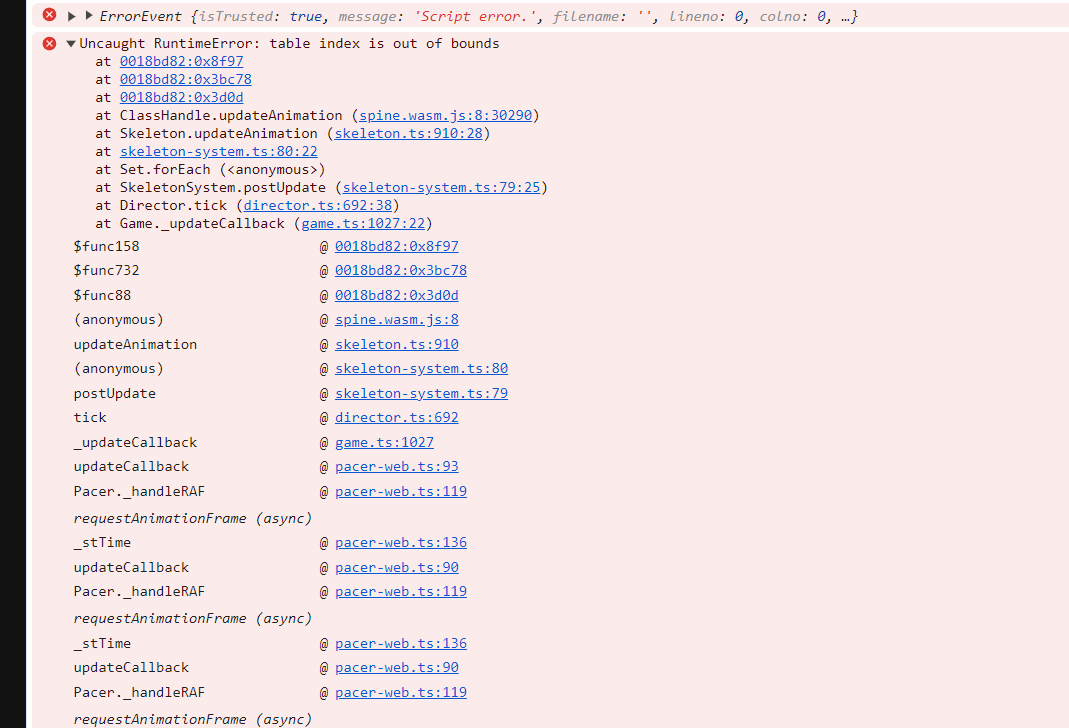This screenshot has height=728, width=1069.
Task: Click the $func732 call frame name
Action: click(106, 271)
